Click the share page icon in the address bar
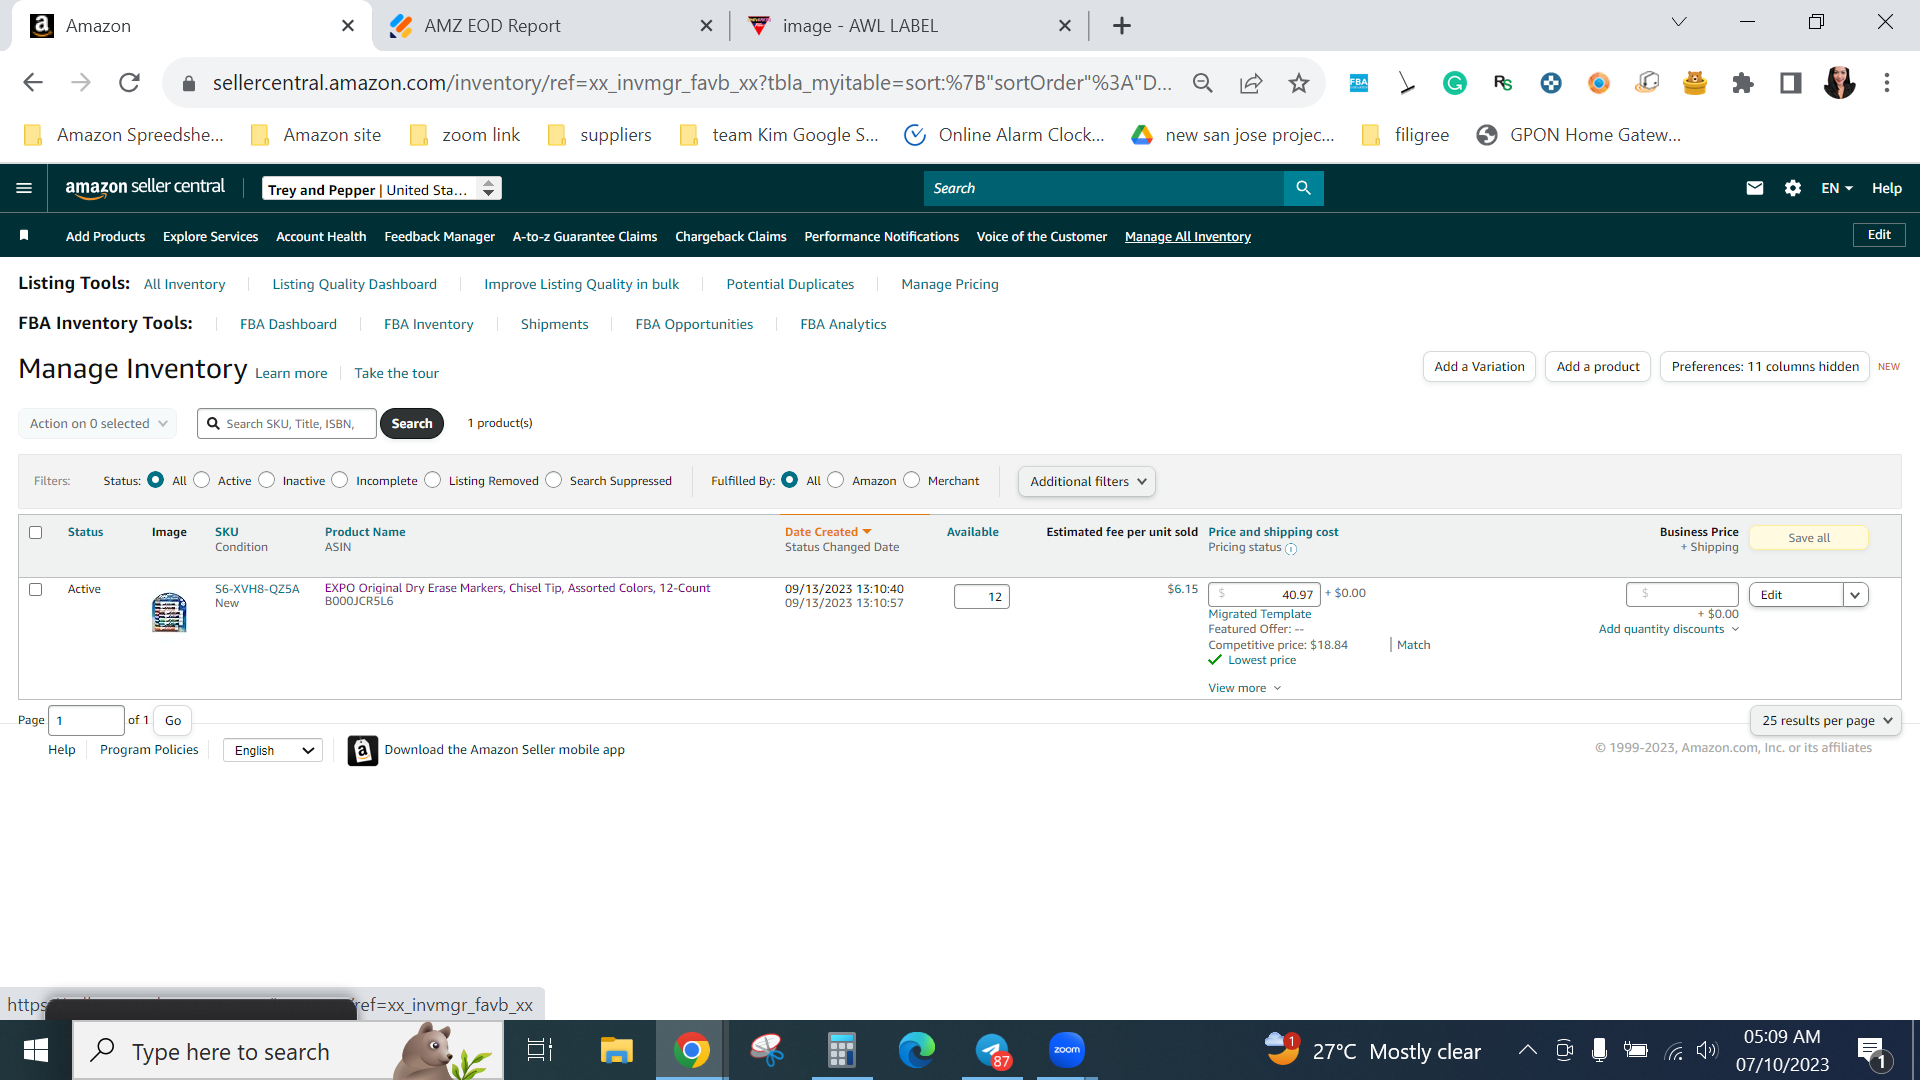This screenshot has width=1920, height=1080. click(1251, 83)
